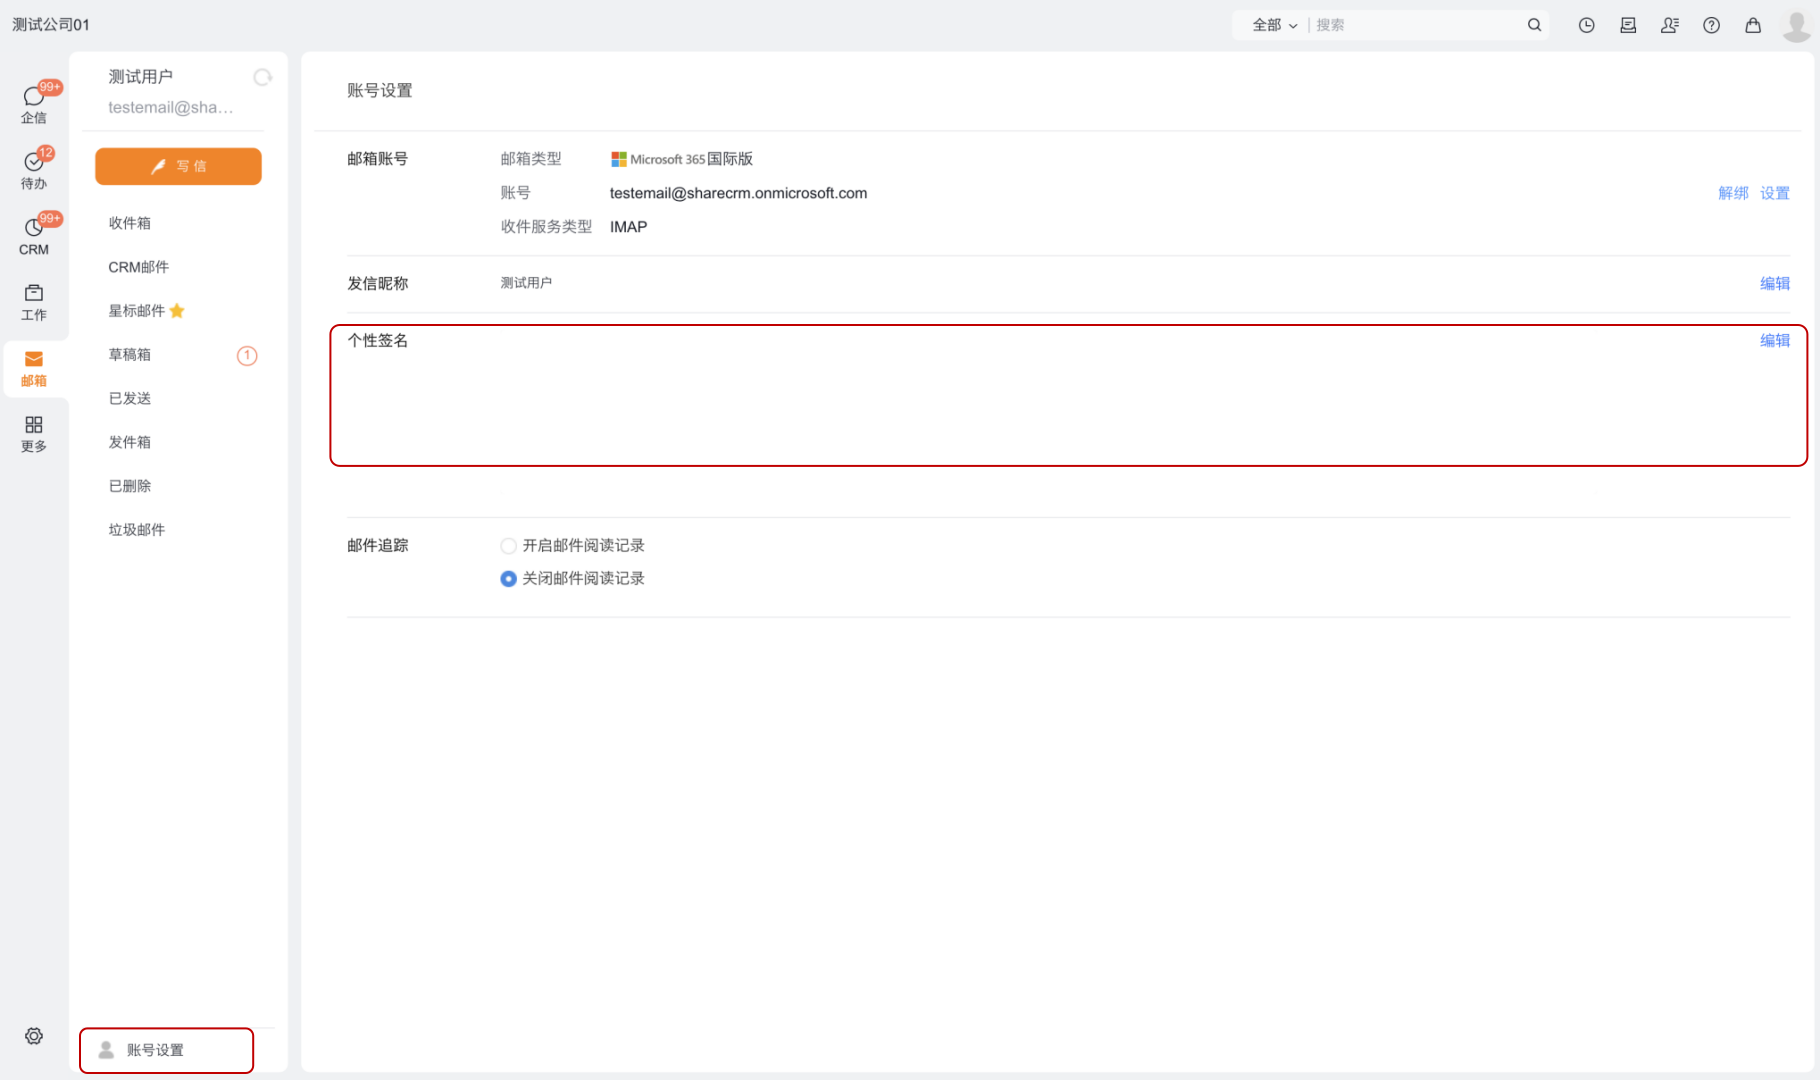Screen dimensions: 1820x1080
Task: Open 账号设置 at sidebar bottom
Action: pyautogui.click(x=166, y=1050)
